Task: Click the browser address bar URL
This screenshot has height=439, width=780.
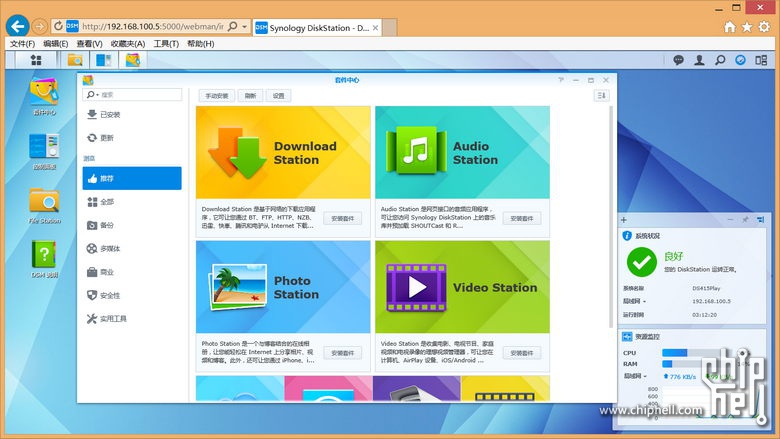Action: point(153,26)
